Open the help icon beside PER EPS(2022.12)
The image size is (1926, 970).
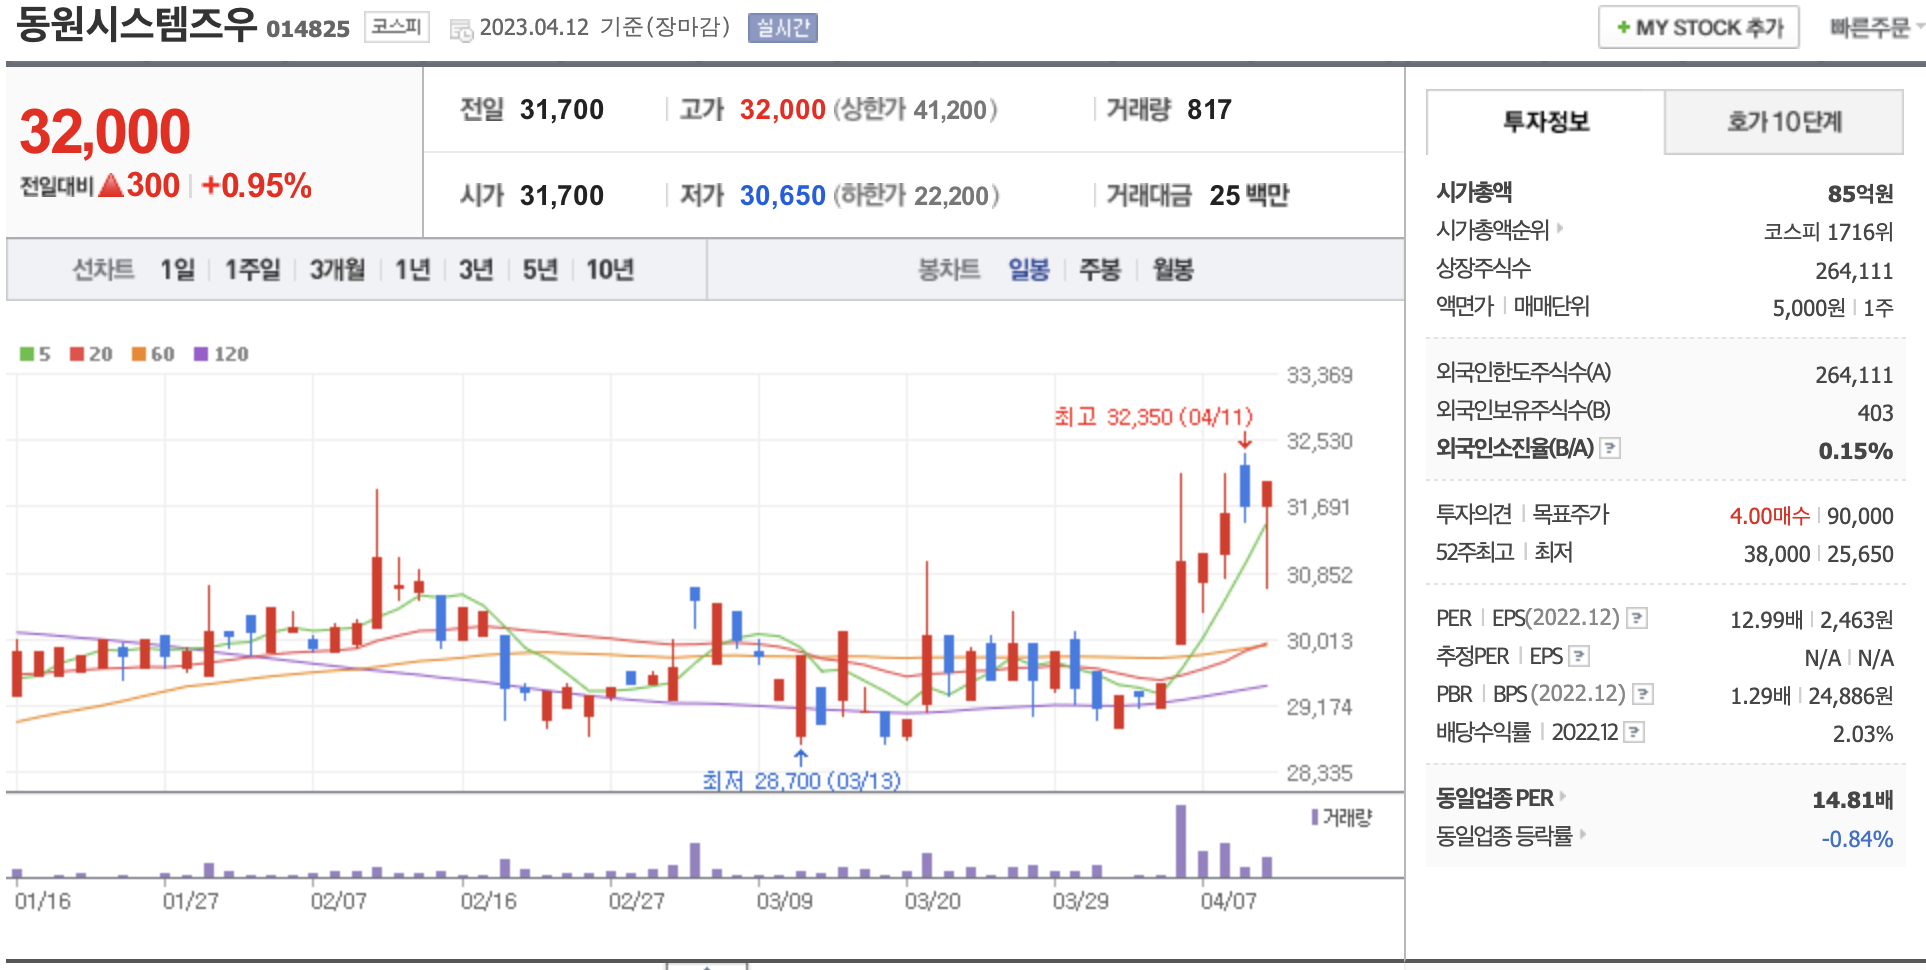click(1637, 618)
